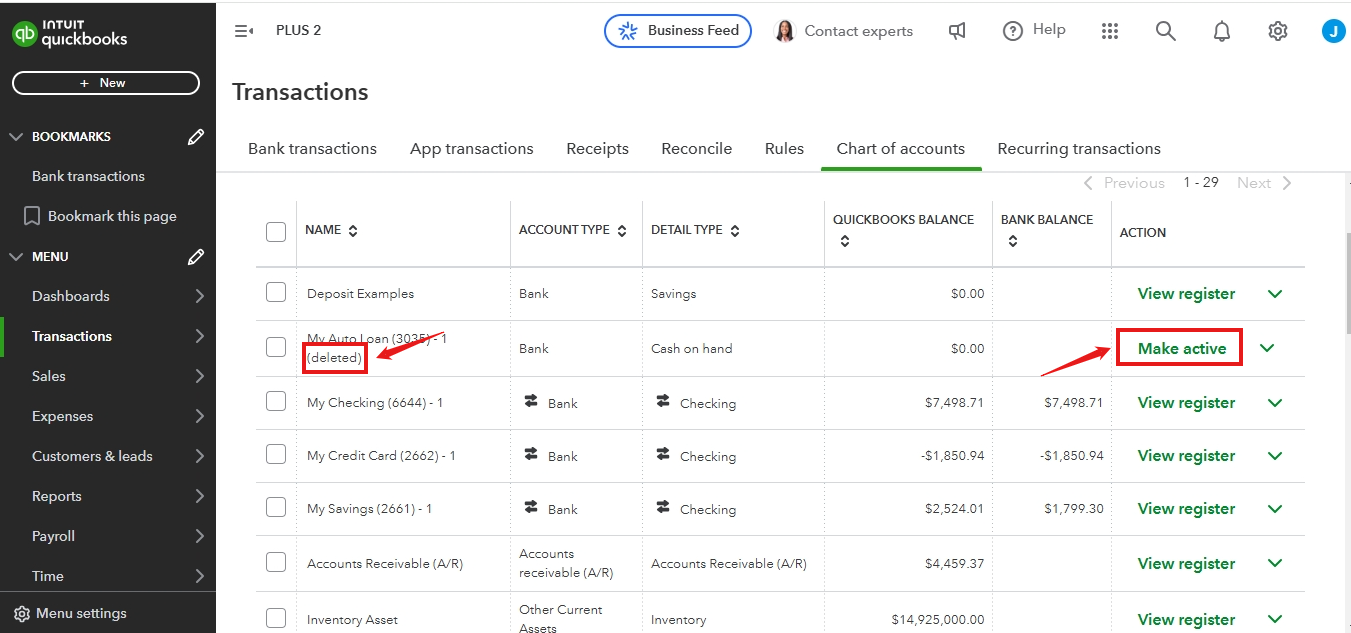Open Bank transactions bookmark in sidebar
Screen dimensions: 1351x633
(x=88, y=176)
